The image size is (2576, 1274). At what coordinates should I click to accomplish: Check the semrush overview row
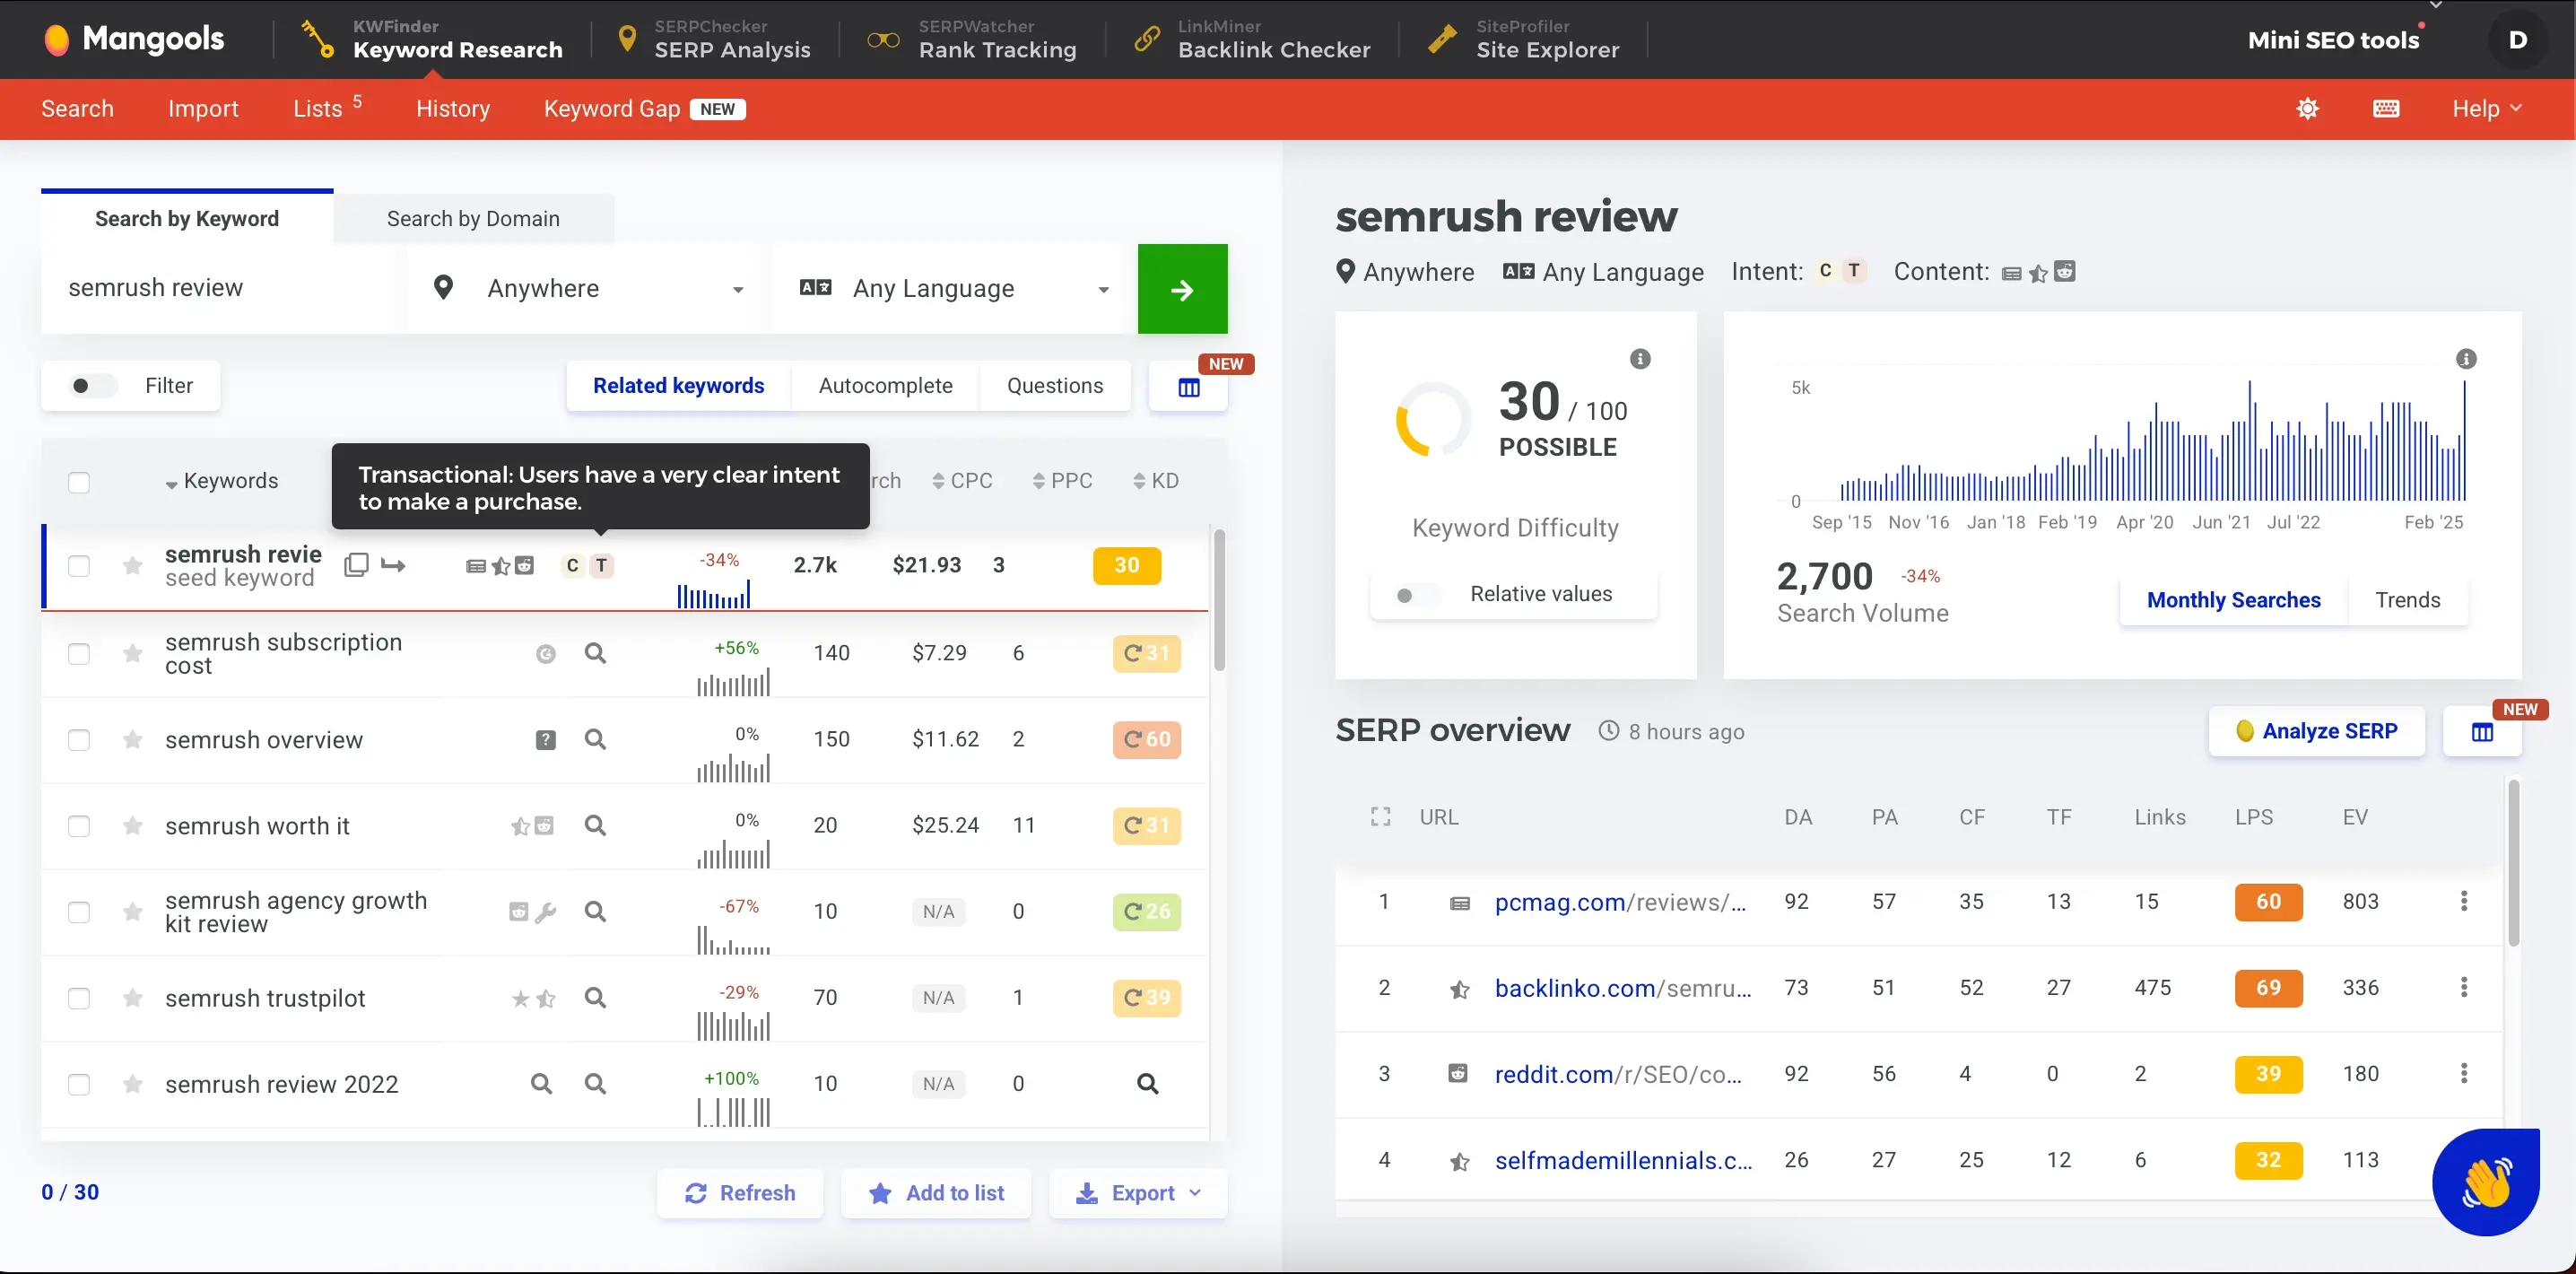[79, 740]
